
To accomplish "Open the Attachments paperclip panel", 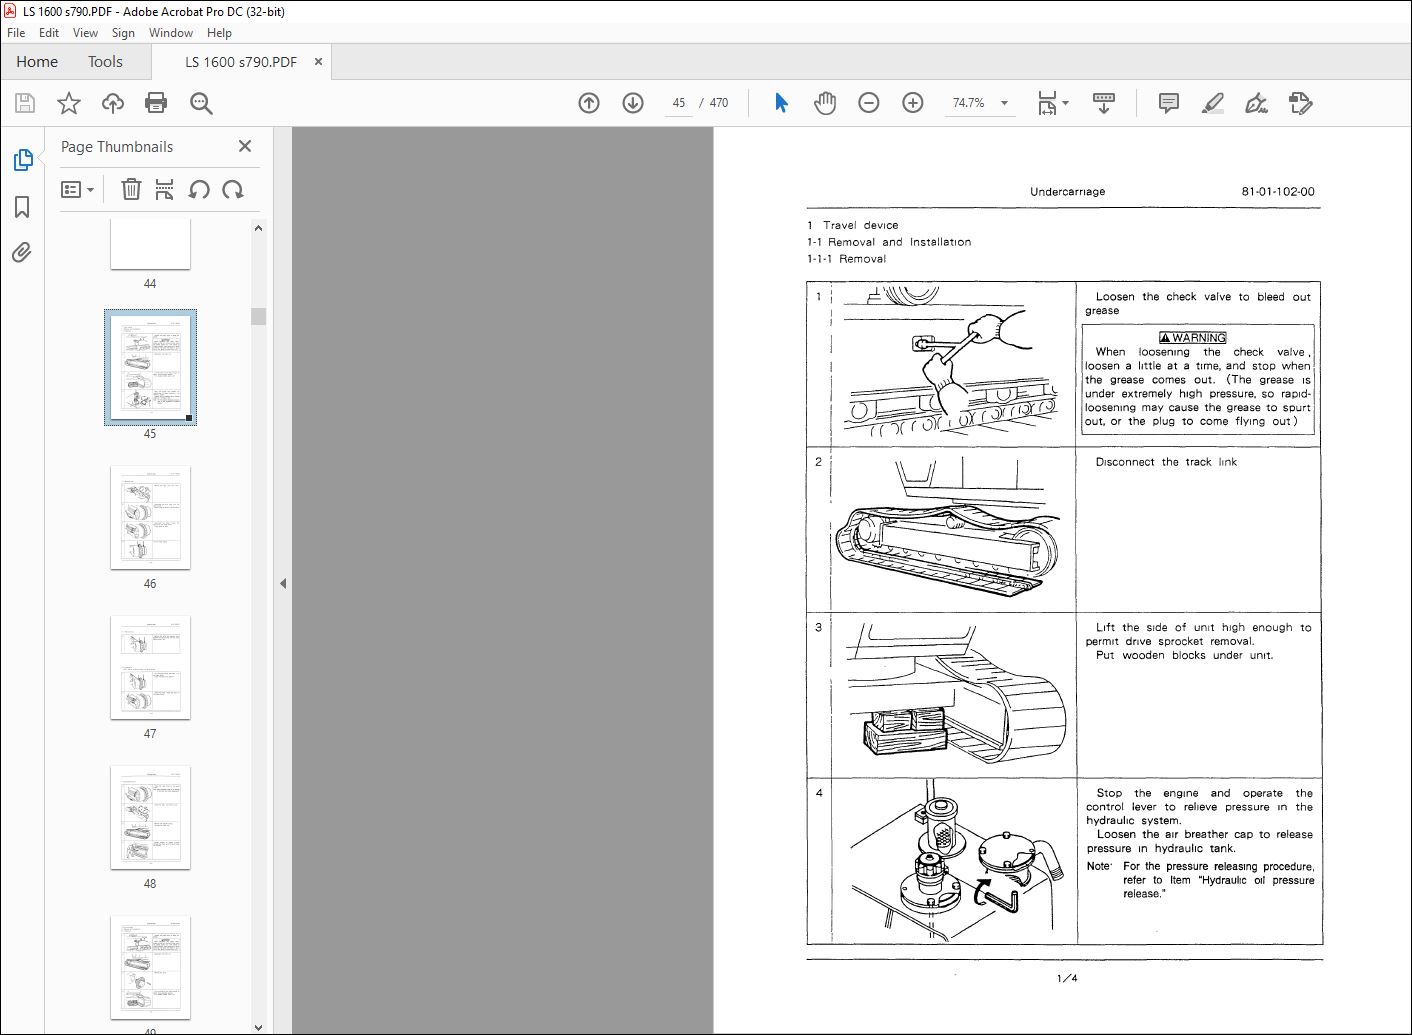I will click(x=22, y=252).
